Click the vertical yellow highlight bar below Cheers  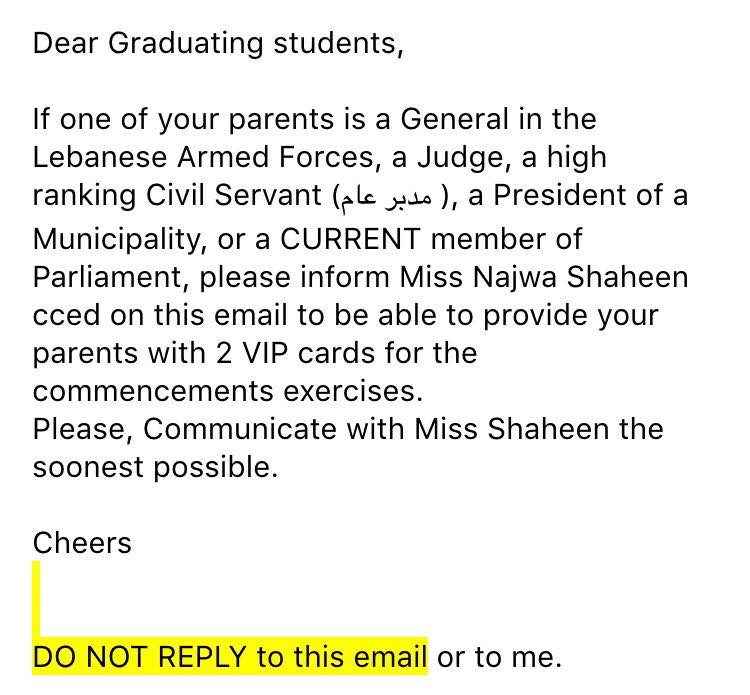click(36, 599)
